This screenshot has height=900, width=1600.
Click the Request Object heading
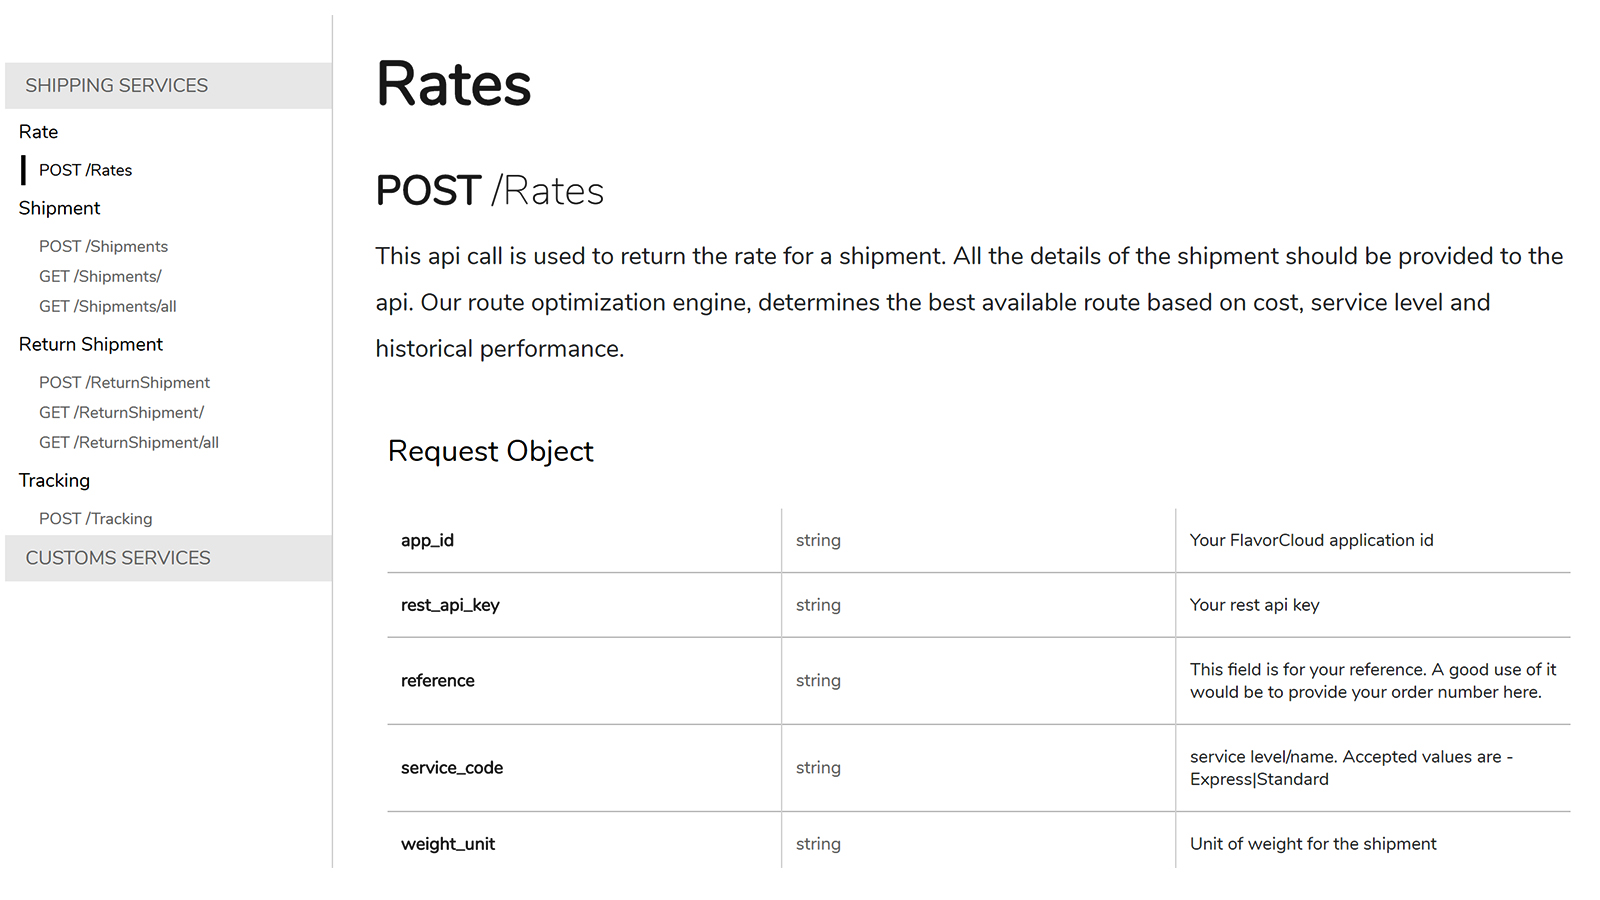point(491,451)
